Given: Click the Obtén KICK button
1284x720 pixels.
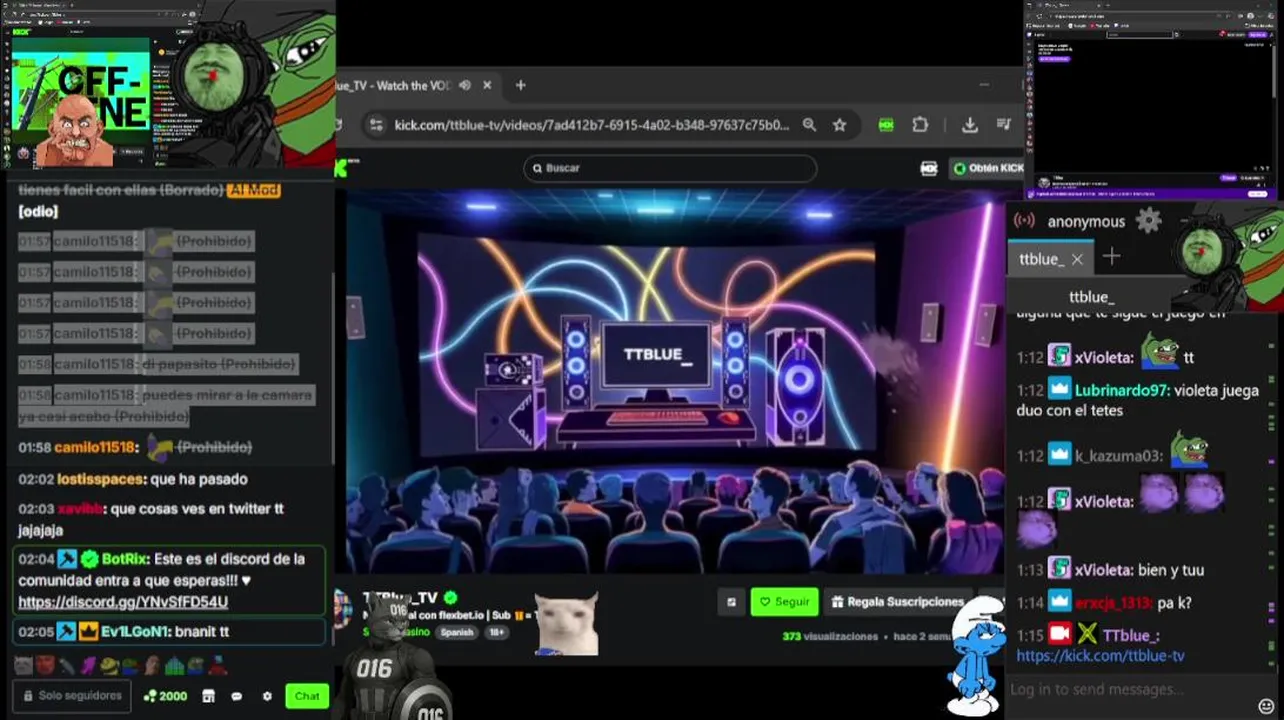Looking at the screenshot, I should click(988, 168).
